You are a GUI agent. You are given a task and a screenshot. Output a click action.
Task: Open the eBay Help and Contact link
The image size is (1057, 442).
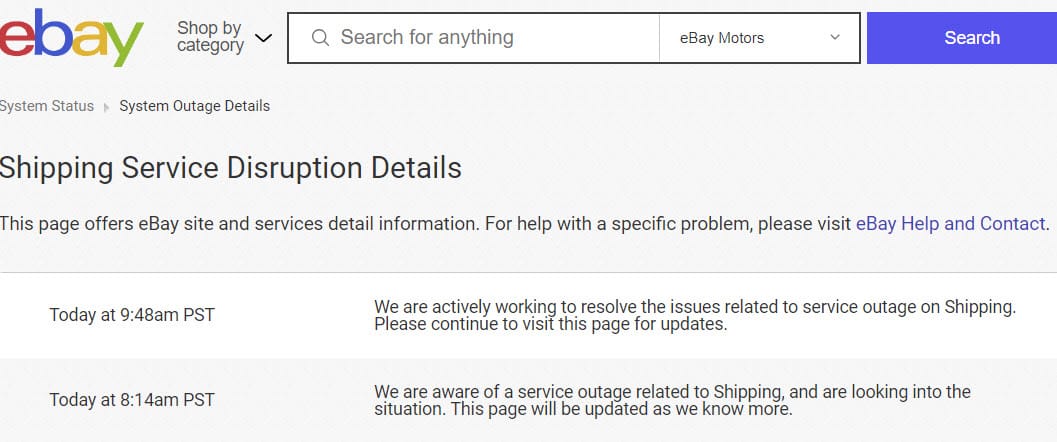click(950, 224)
